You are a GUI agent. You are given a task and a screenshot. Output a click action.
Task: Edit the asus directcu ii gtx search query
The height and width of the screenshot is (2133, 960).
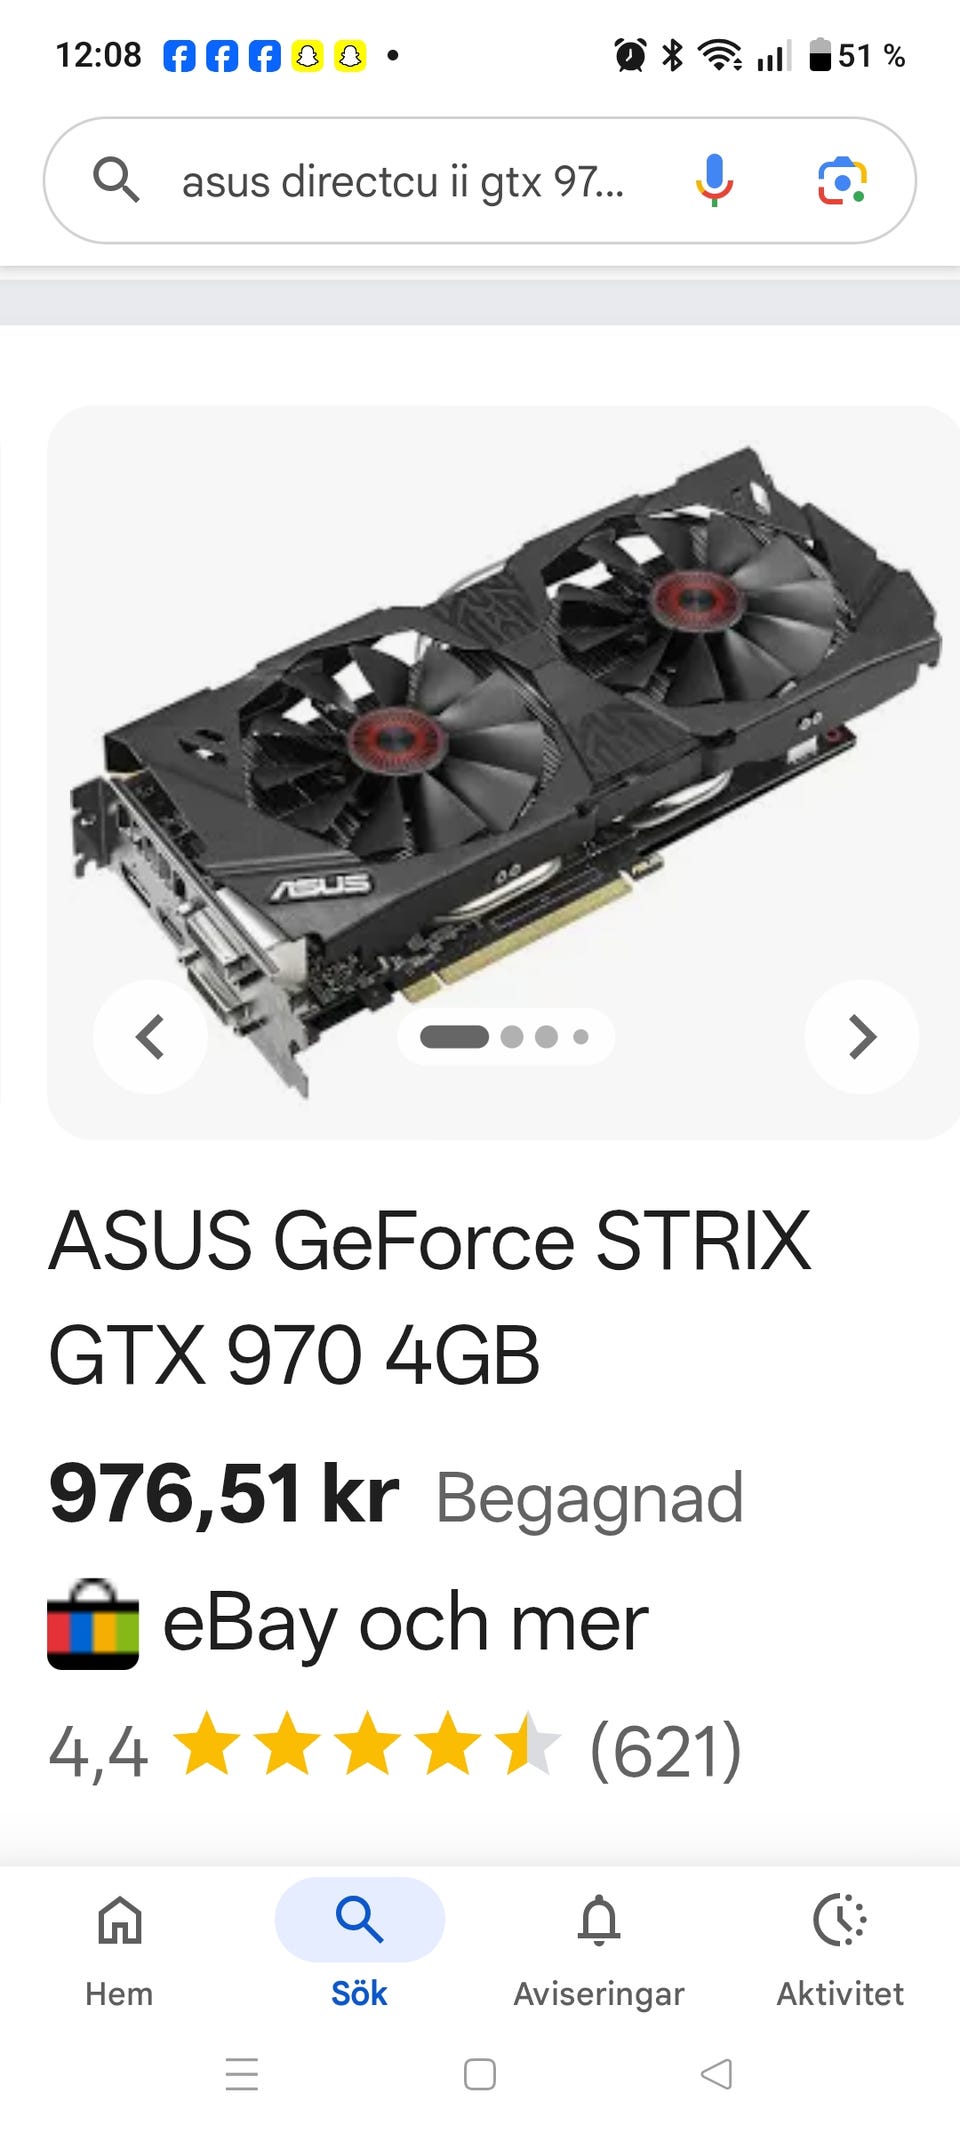click(402, 182)
